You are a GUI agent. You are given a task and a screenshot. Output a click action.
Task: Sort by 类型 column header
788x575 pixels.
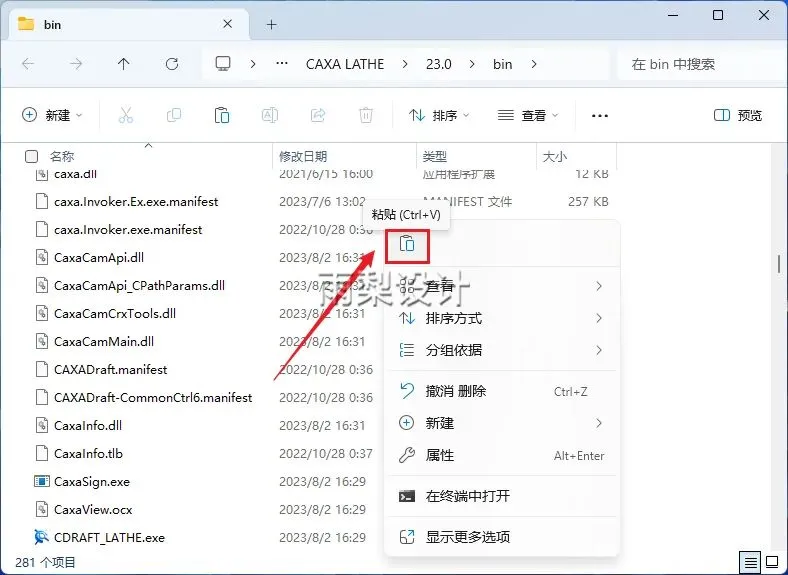click(435, 156)
